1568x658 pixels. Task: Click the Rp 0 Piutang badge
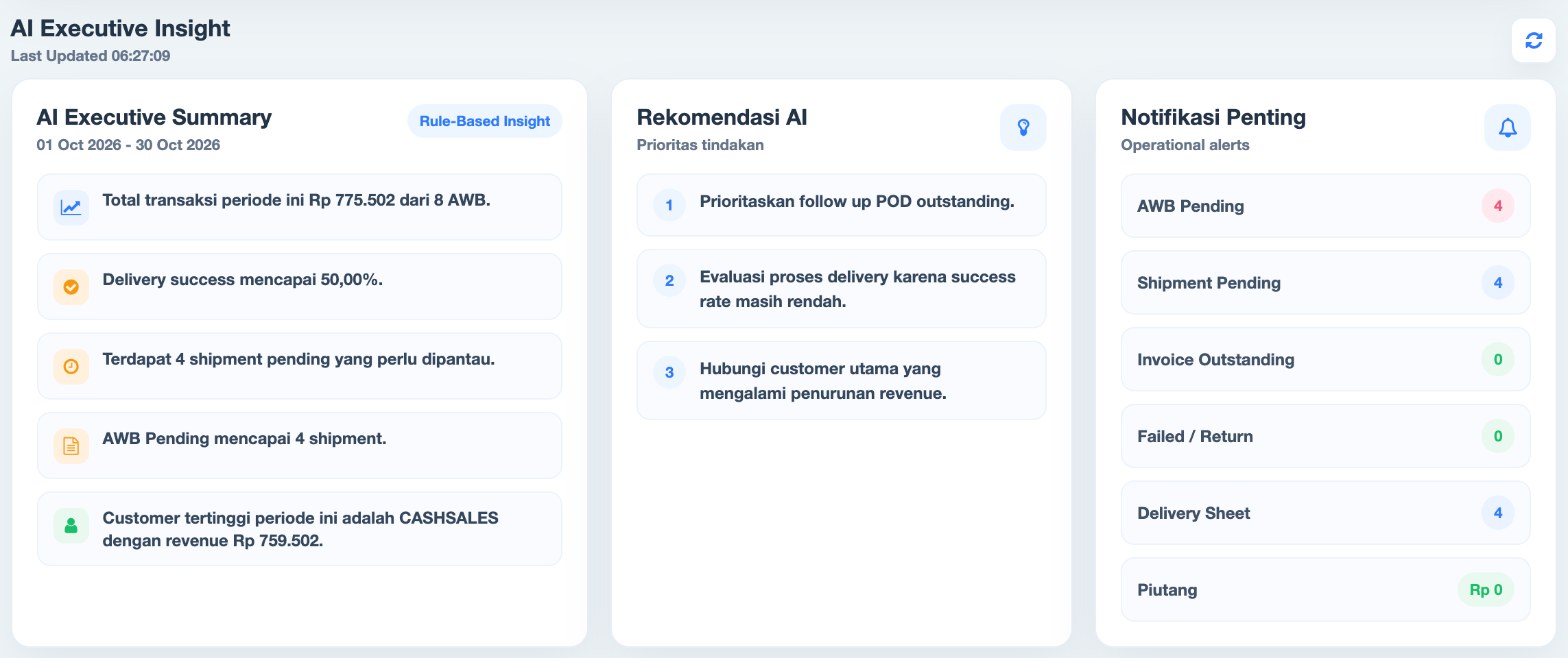(x=1486, y=590)
